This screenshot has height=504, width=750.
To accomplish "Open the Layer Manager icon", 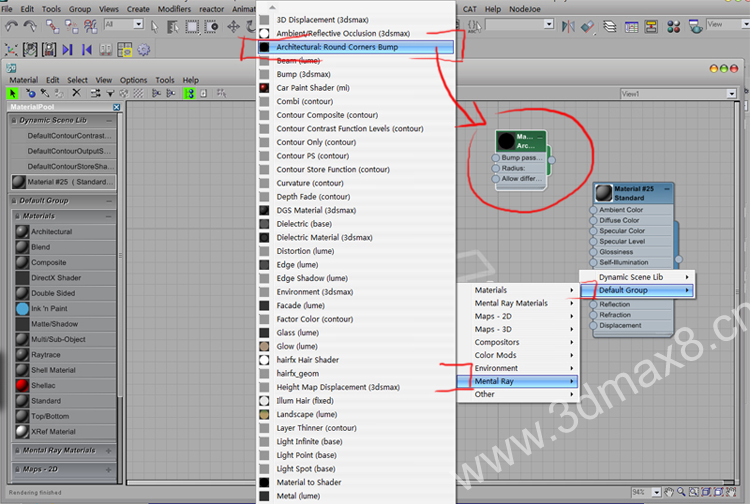I will tap(610, 26).
